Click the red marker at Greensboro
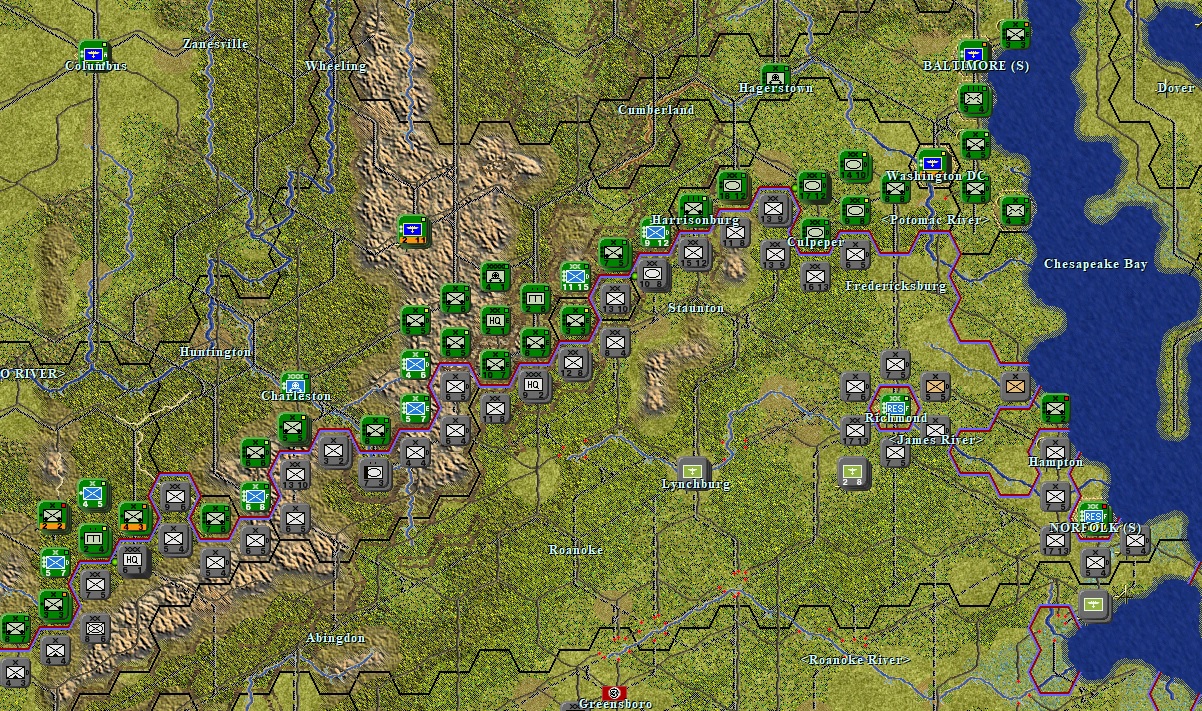The height and width of the screenshot is (711, 1202). tap(614, 692)
